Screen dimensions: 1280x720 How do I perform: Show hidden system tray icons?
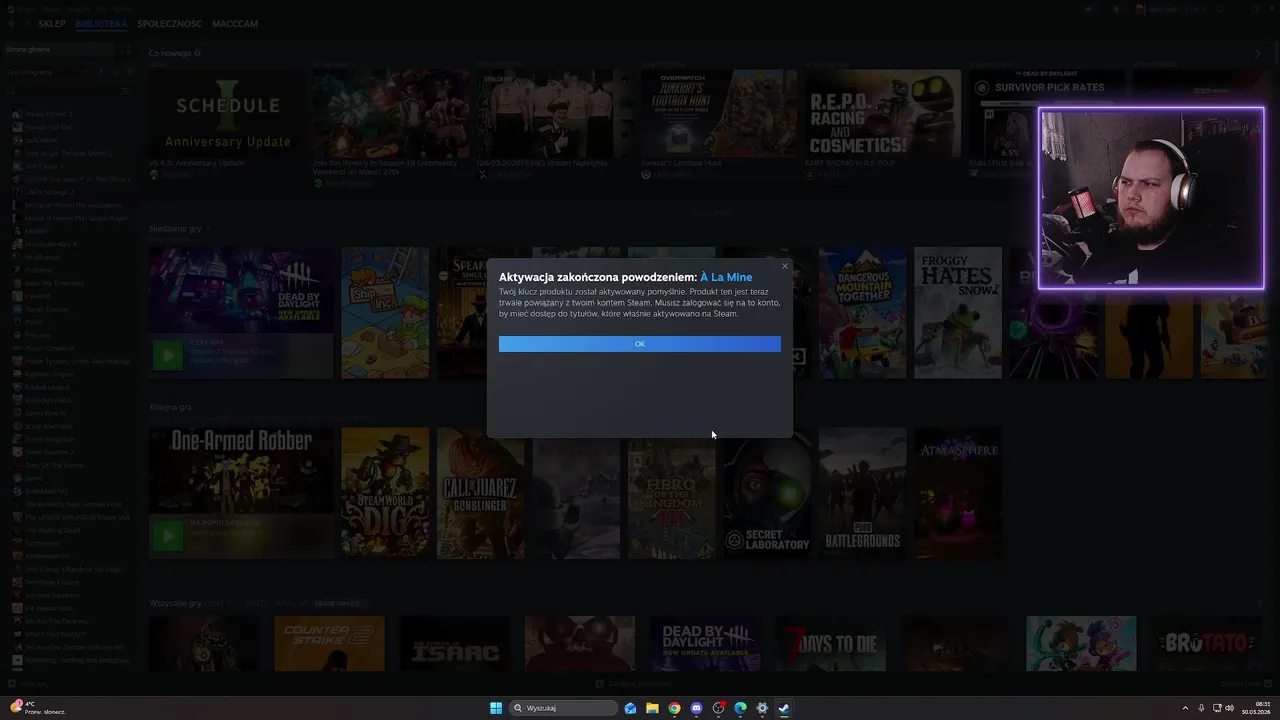click(x=1185, y=708)
